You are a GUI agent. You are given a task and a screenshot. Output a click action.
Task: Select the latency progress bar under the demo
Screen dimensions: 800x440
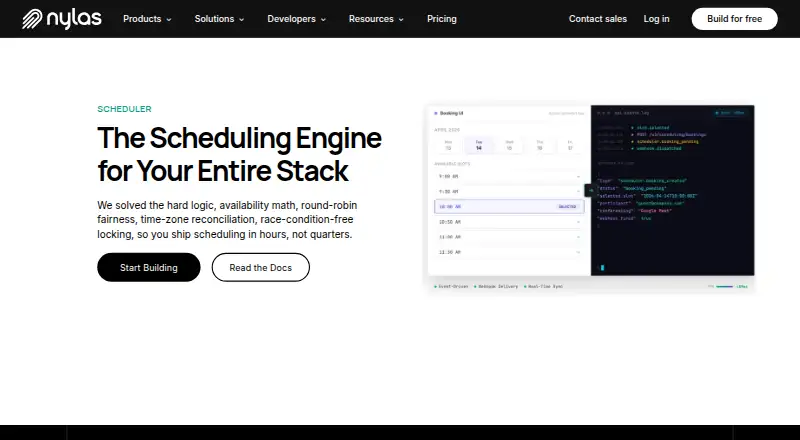click(x=724, y=287)
